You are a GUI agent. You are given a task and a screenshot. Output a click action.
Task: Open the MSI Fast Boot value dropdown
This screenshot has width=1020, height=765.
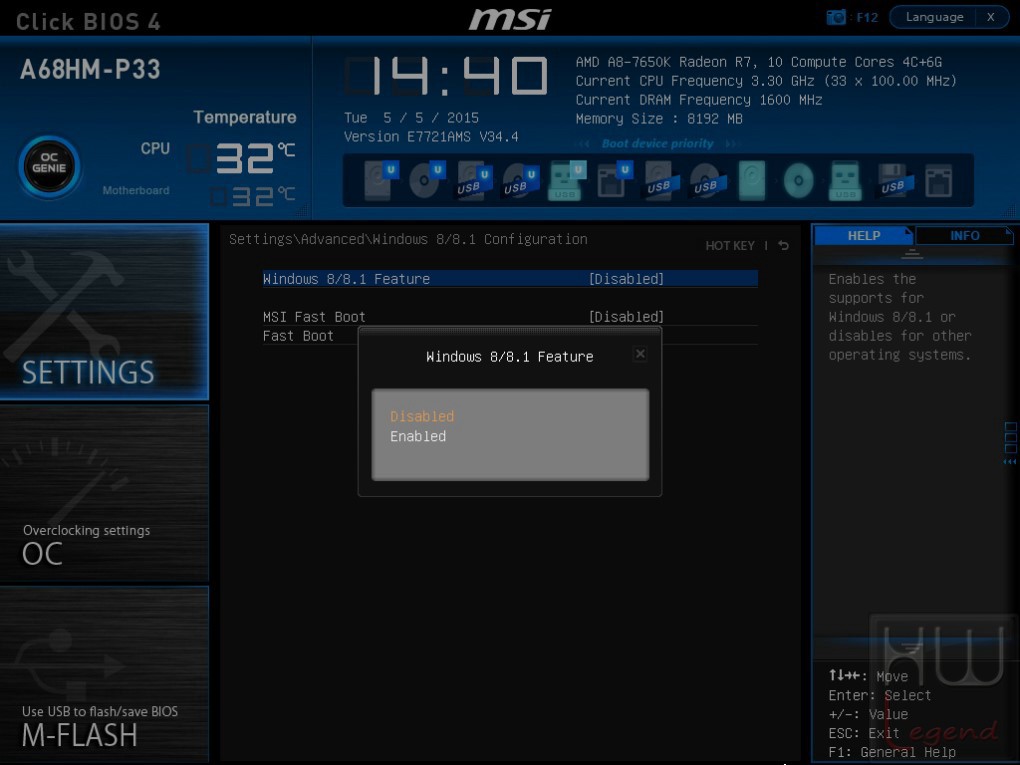(x=626, y=317)
